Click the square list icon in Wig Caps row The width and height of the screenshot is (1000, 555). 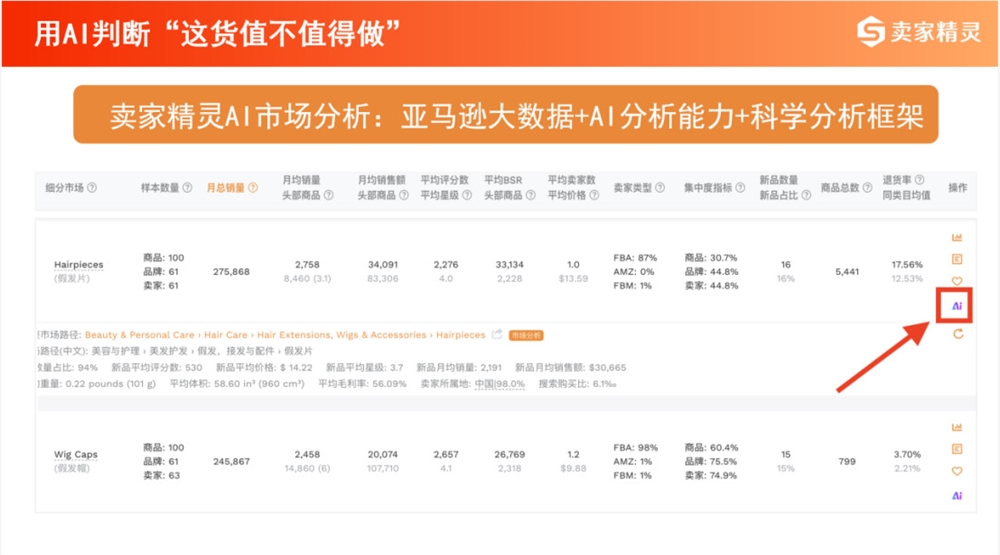(x=957, y=449)
